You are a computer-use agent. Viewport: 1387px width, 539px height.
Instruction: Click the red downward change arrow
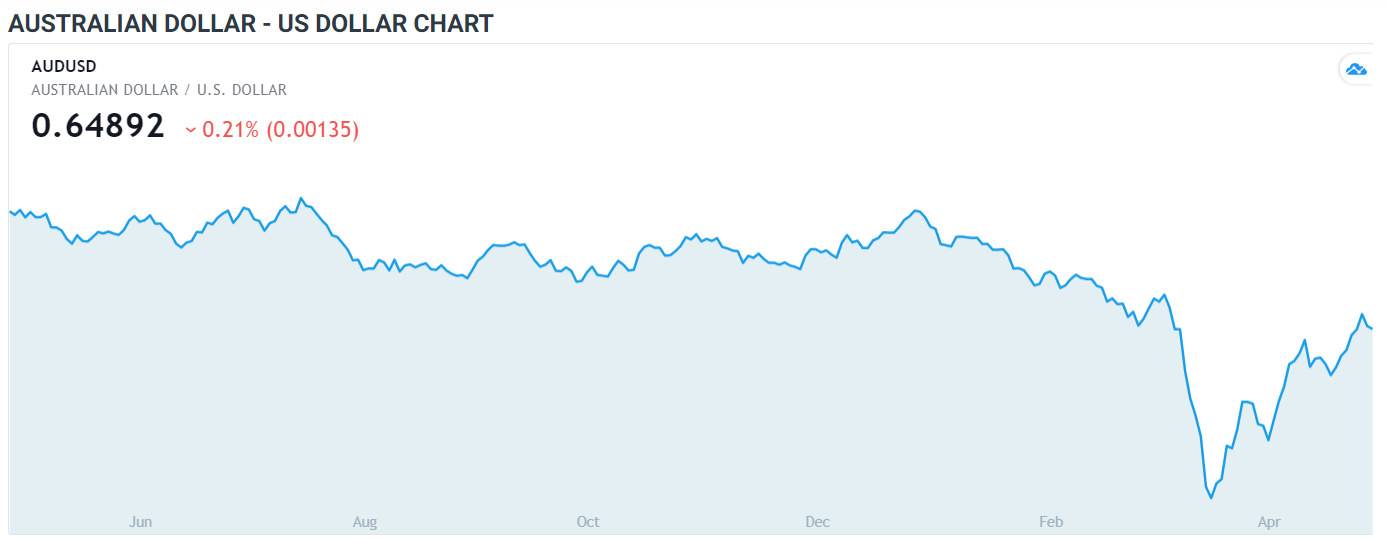point(190,130)
